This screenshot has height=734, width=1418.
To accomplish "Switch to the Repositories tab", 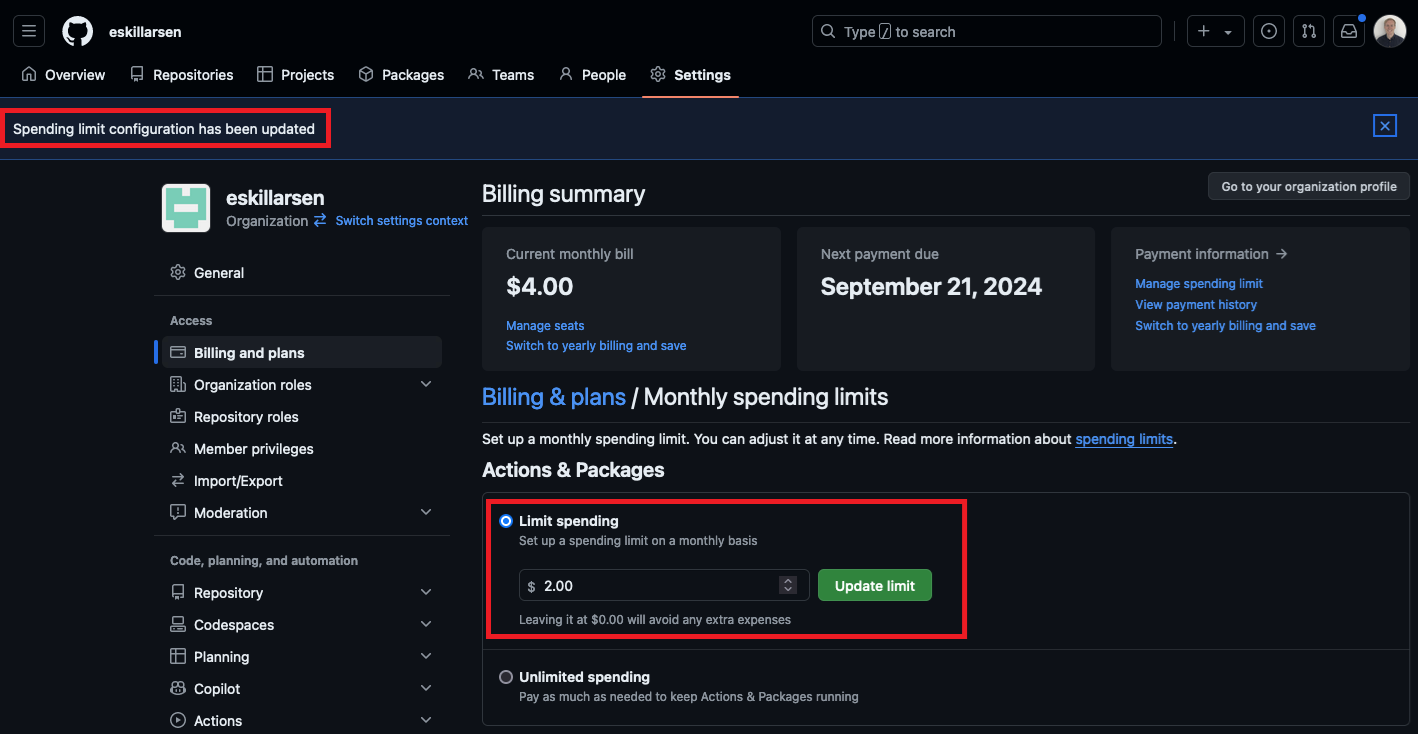I will click(181, 75).
